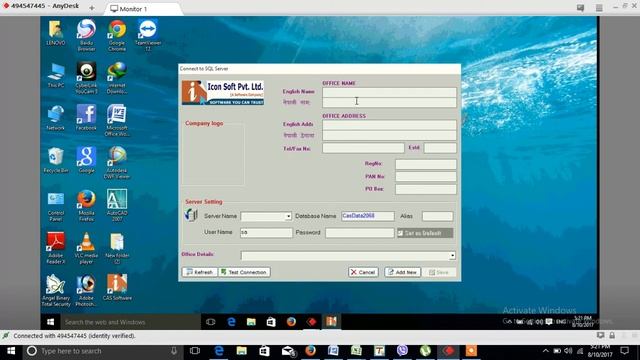Toggle the Set as Default checkbox
Viewport: 640px width, 360px height.
(400, 233)
